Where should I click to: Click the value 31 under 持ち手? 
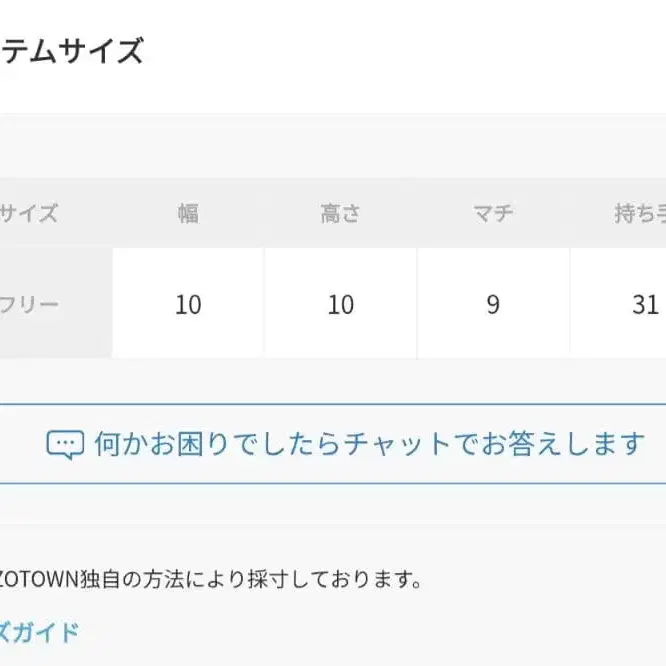coord(645,304)
